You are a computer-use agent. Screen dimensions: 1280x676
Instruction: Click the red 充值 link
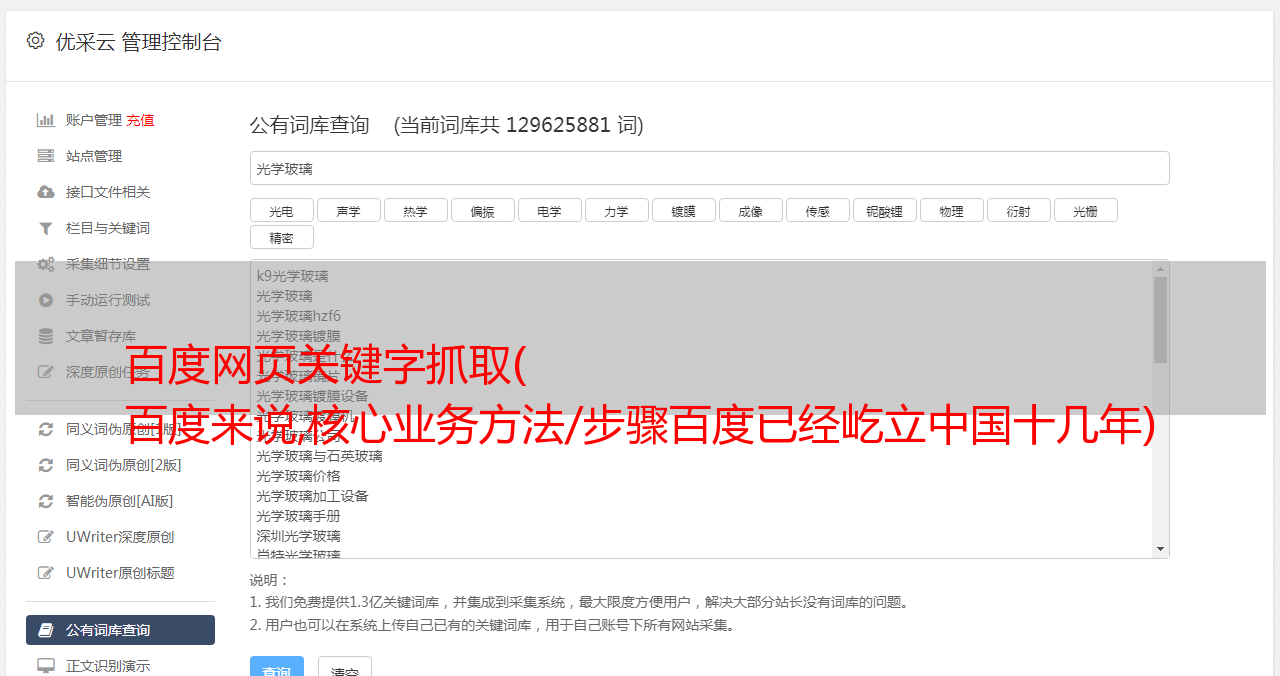pyautogui.click(x=140, y=120)
